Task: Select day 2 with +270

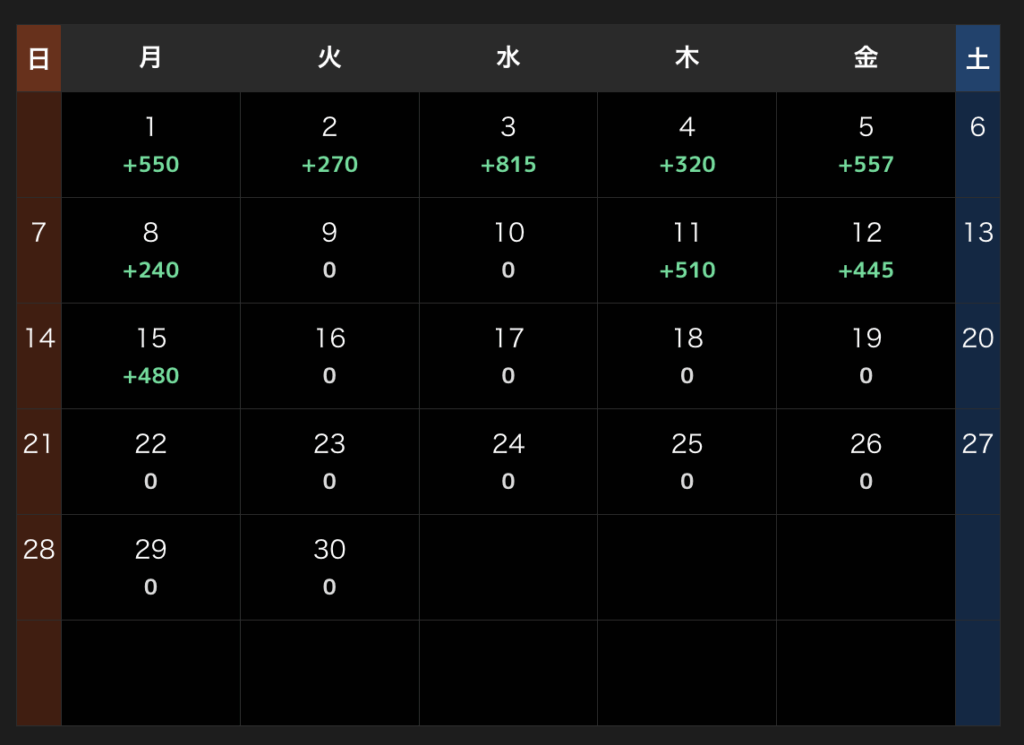Action: [x=330, y=145]
